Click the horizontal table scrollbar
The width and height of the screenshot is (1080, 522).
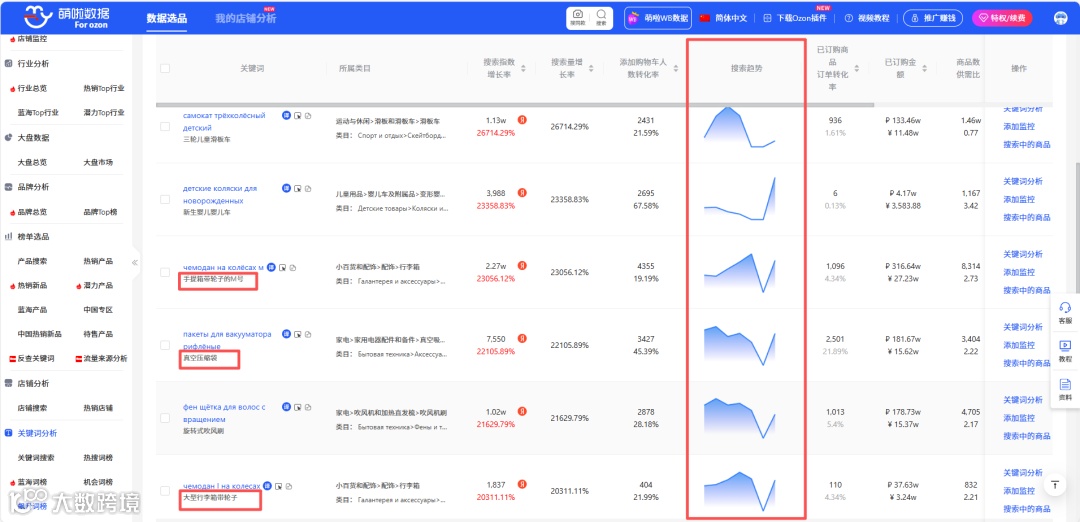point(515,105)
